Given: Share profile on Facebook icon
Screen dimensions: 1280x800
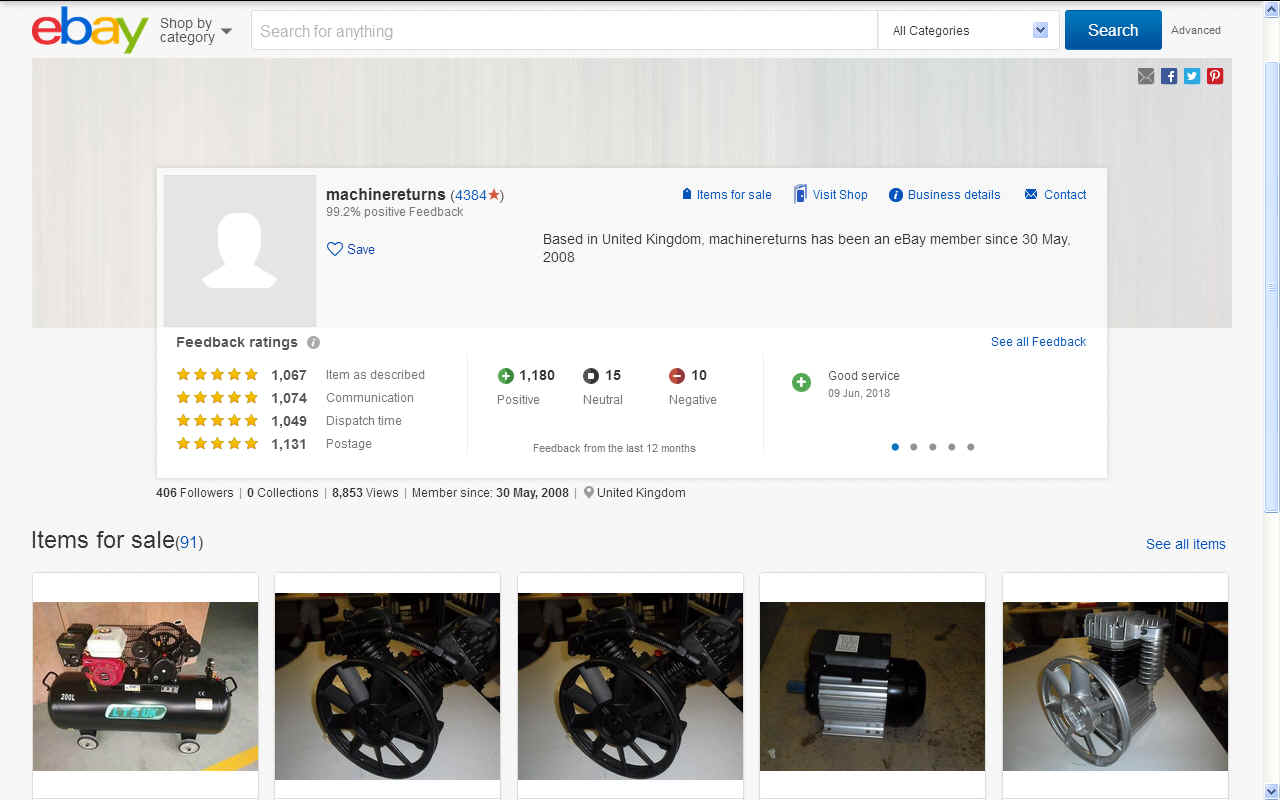Looking at the screenshot, I should point(1169,76).
